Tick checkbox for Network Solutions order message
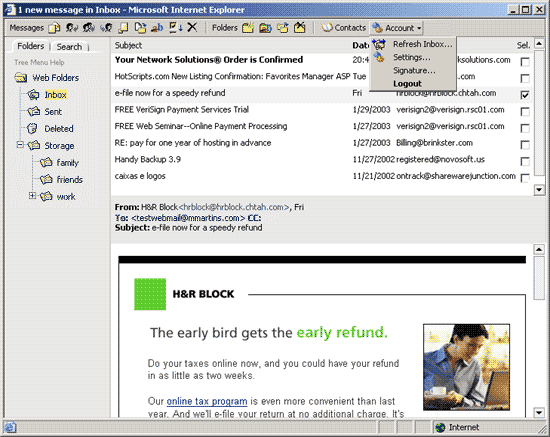The width and height of the screenshot is (550, 437). click(525, 62)
